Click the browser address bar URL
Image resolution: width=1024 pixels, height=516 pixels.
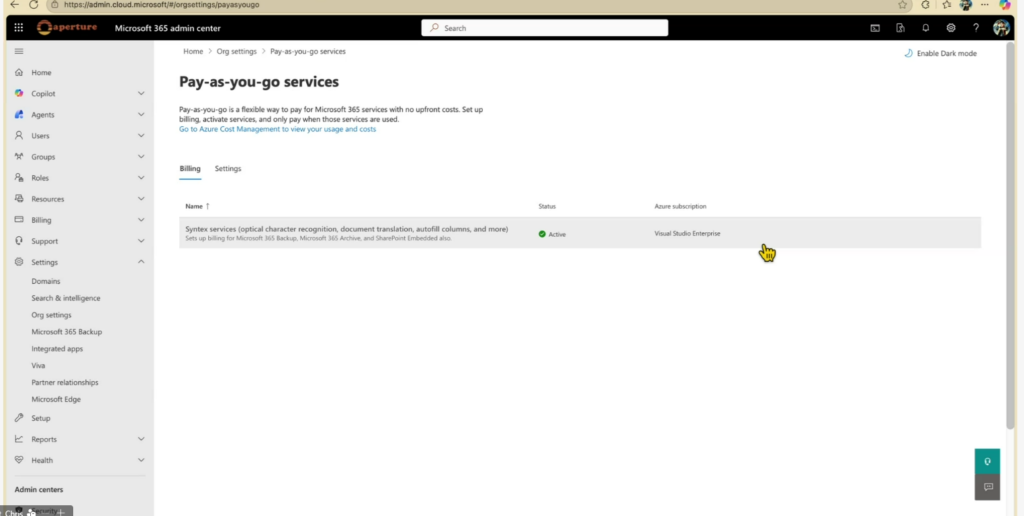161,4
